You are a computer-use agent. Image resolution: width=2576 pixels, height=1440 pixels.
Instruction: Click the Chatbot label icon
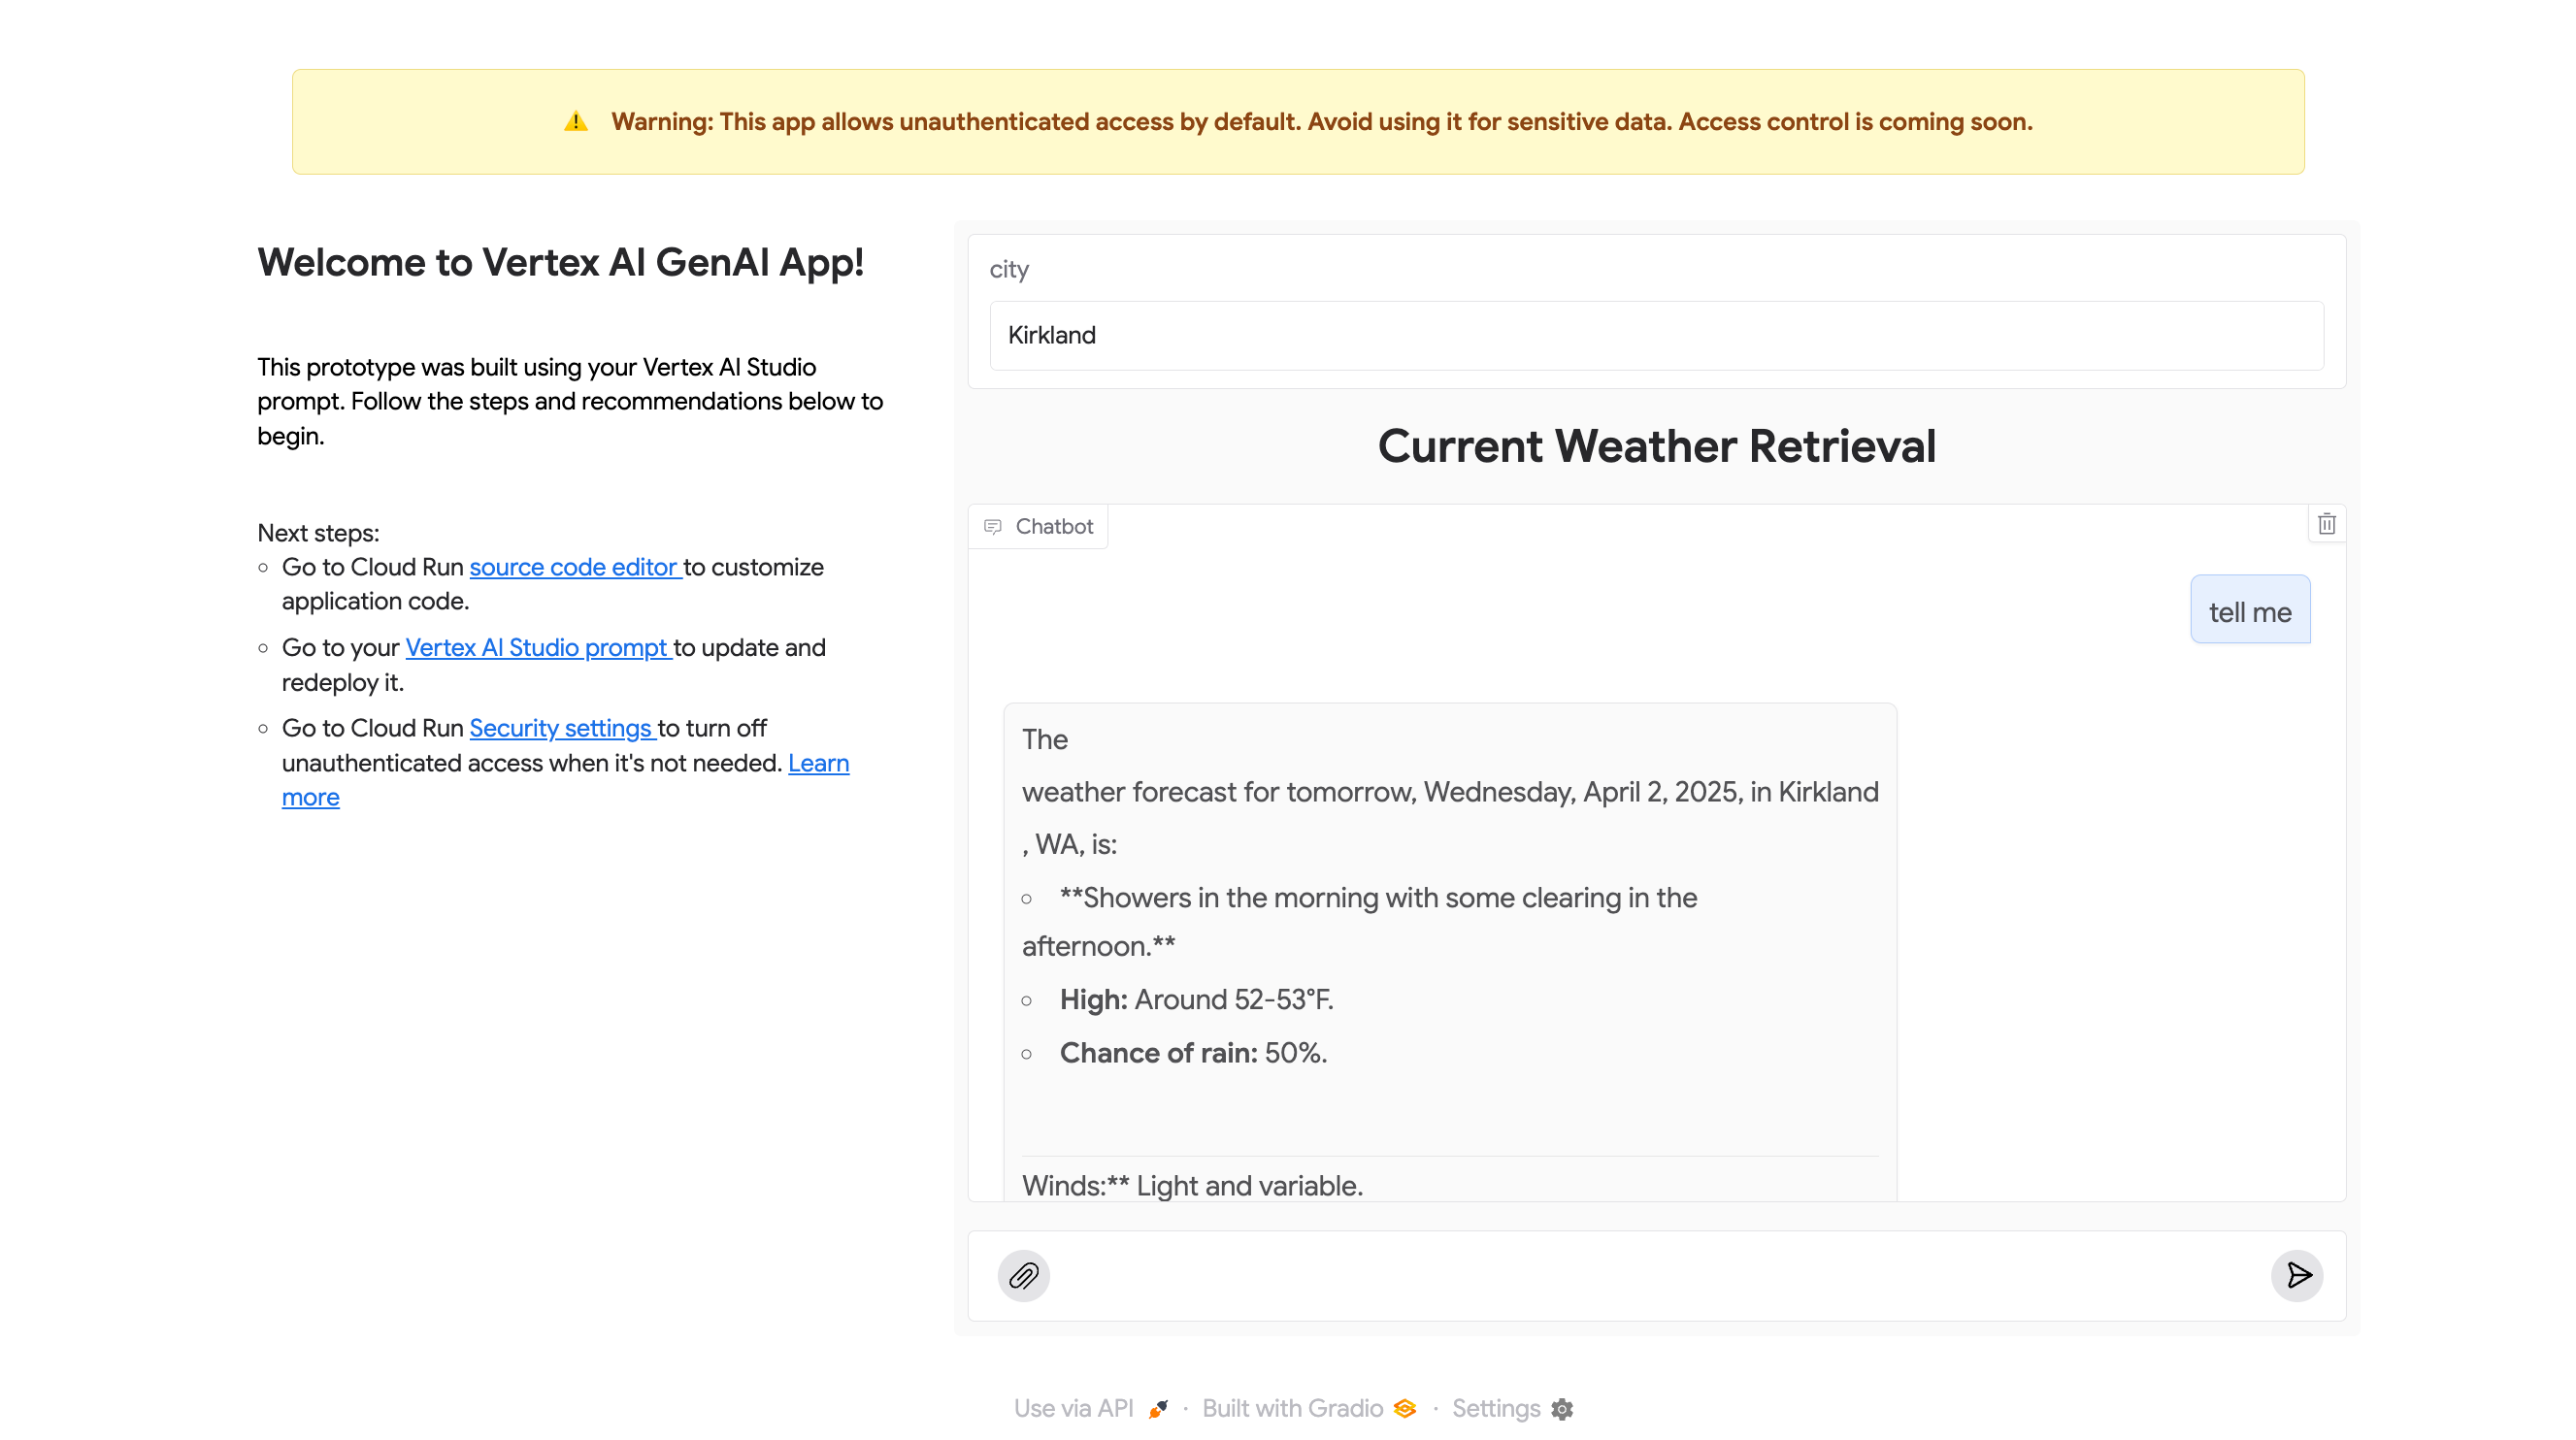click(x=992, y=527)
